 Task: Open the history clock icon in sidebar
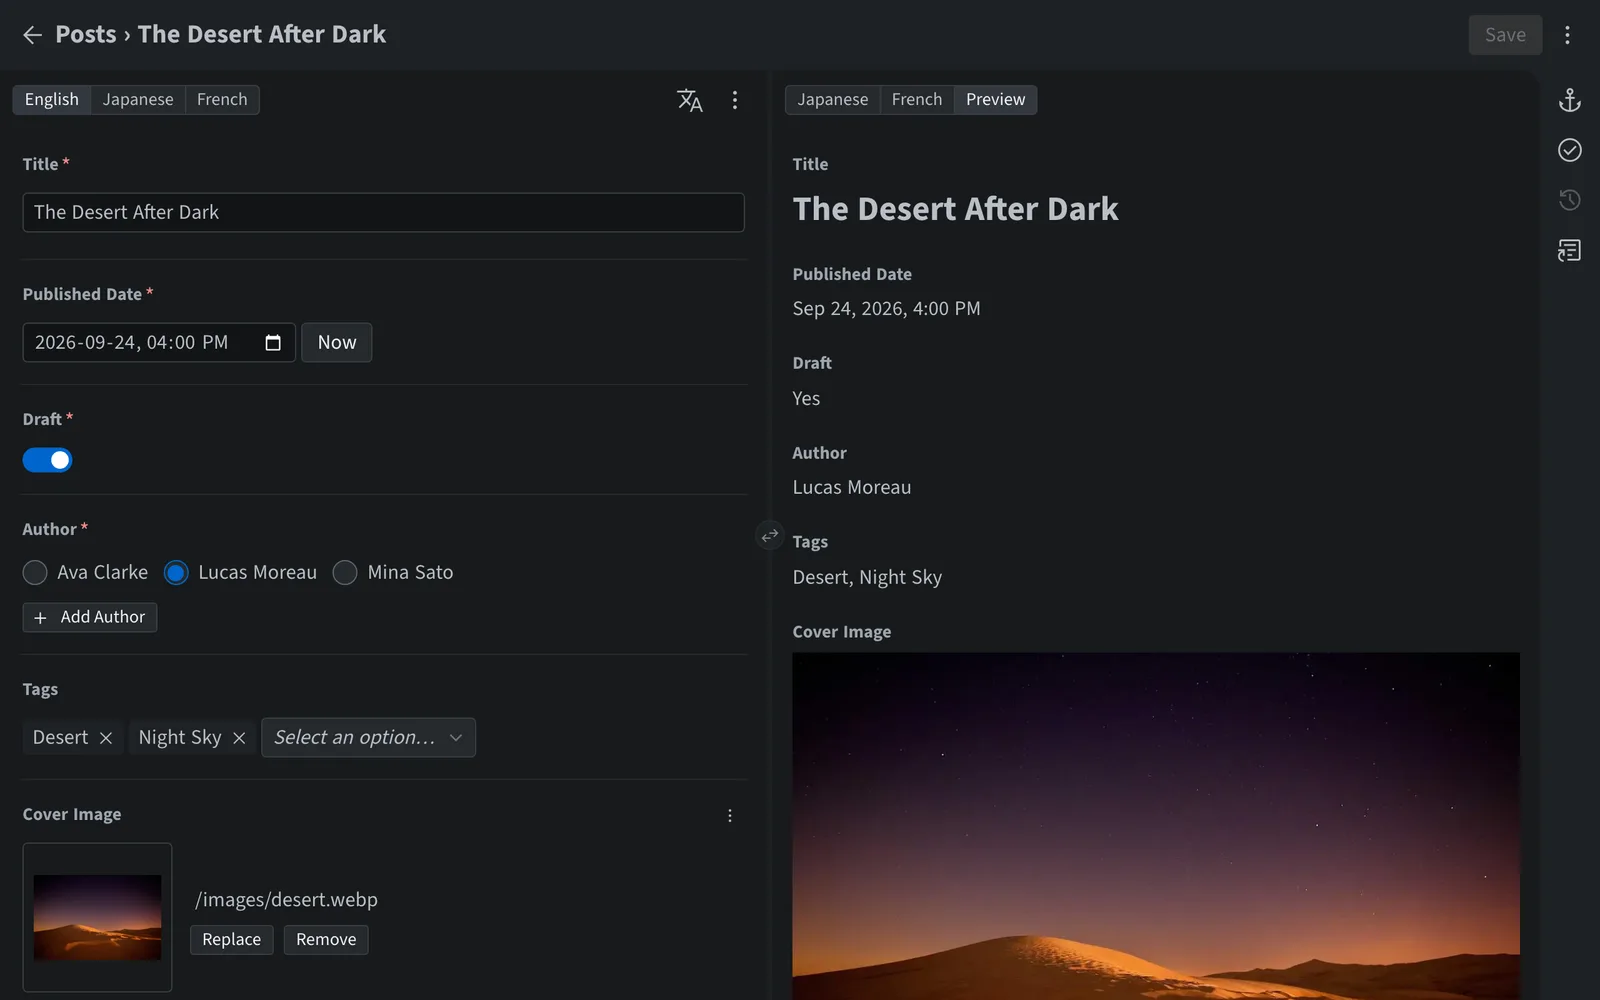point(1570,200)
